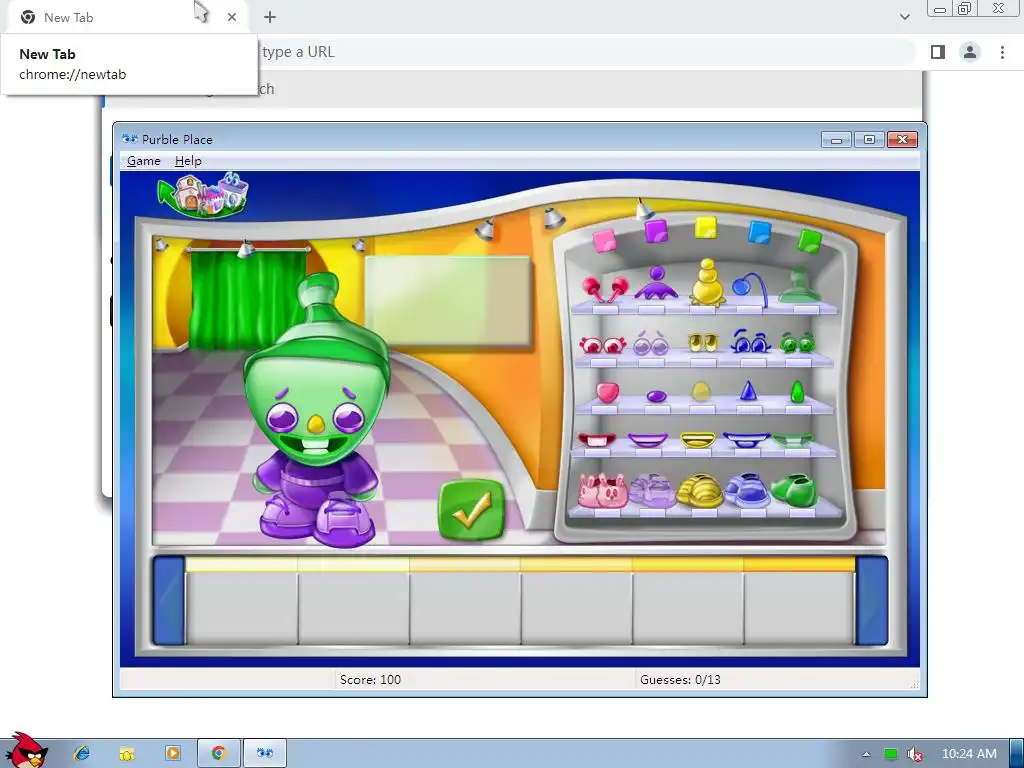
Task: Choose the purple eyes on the shelf
Action: click(x=650, y=343)
